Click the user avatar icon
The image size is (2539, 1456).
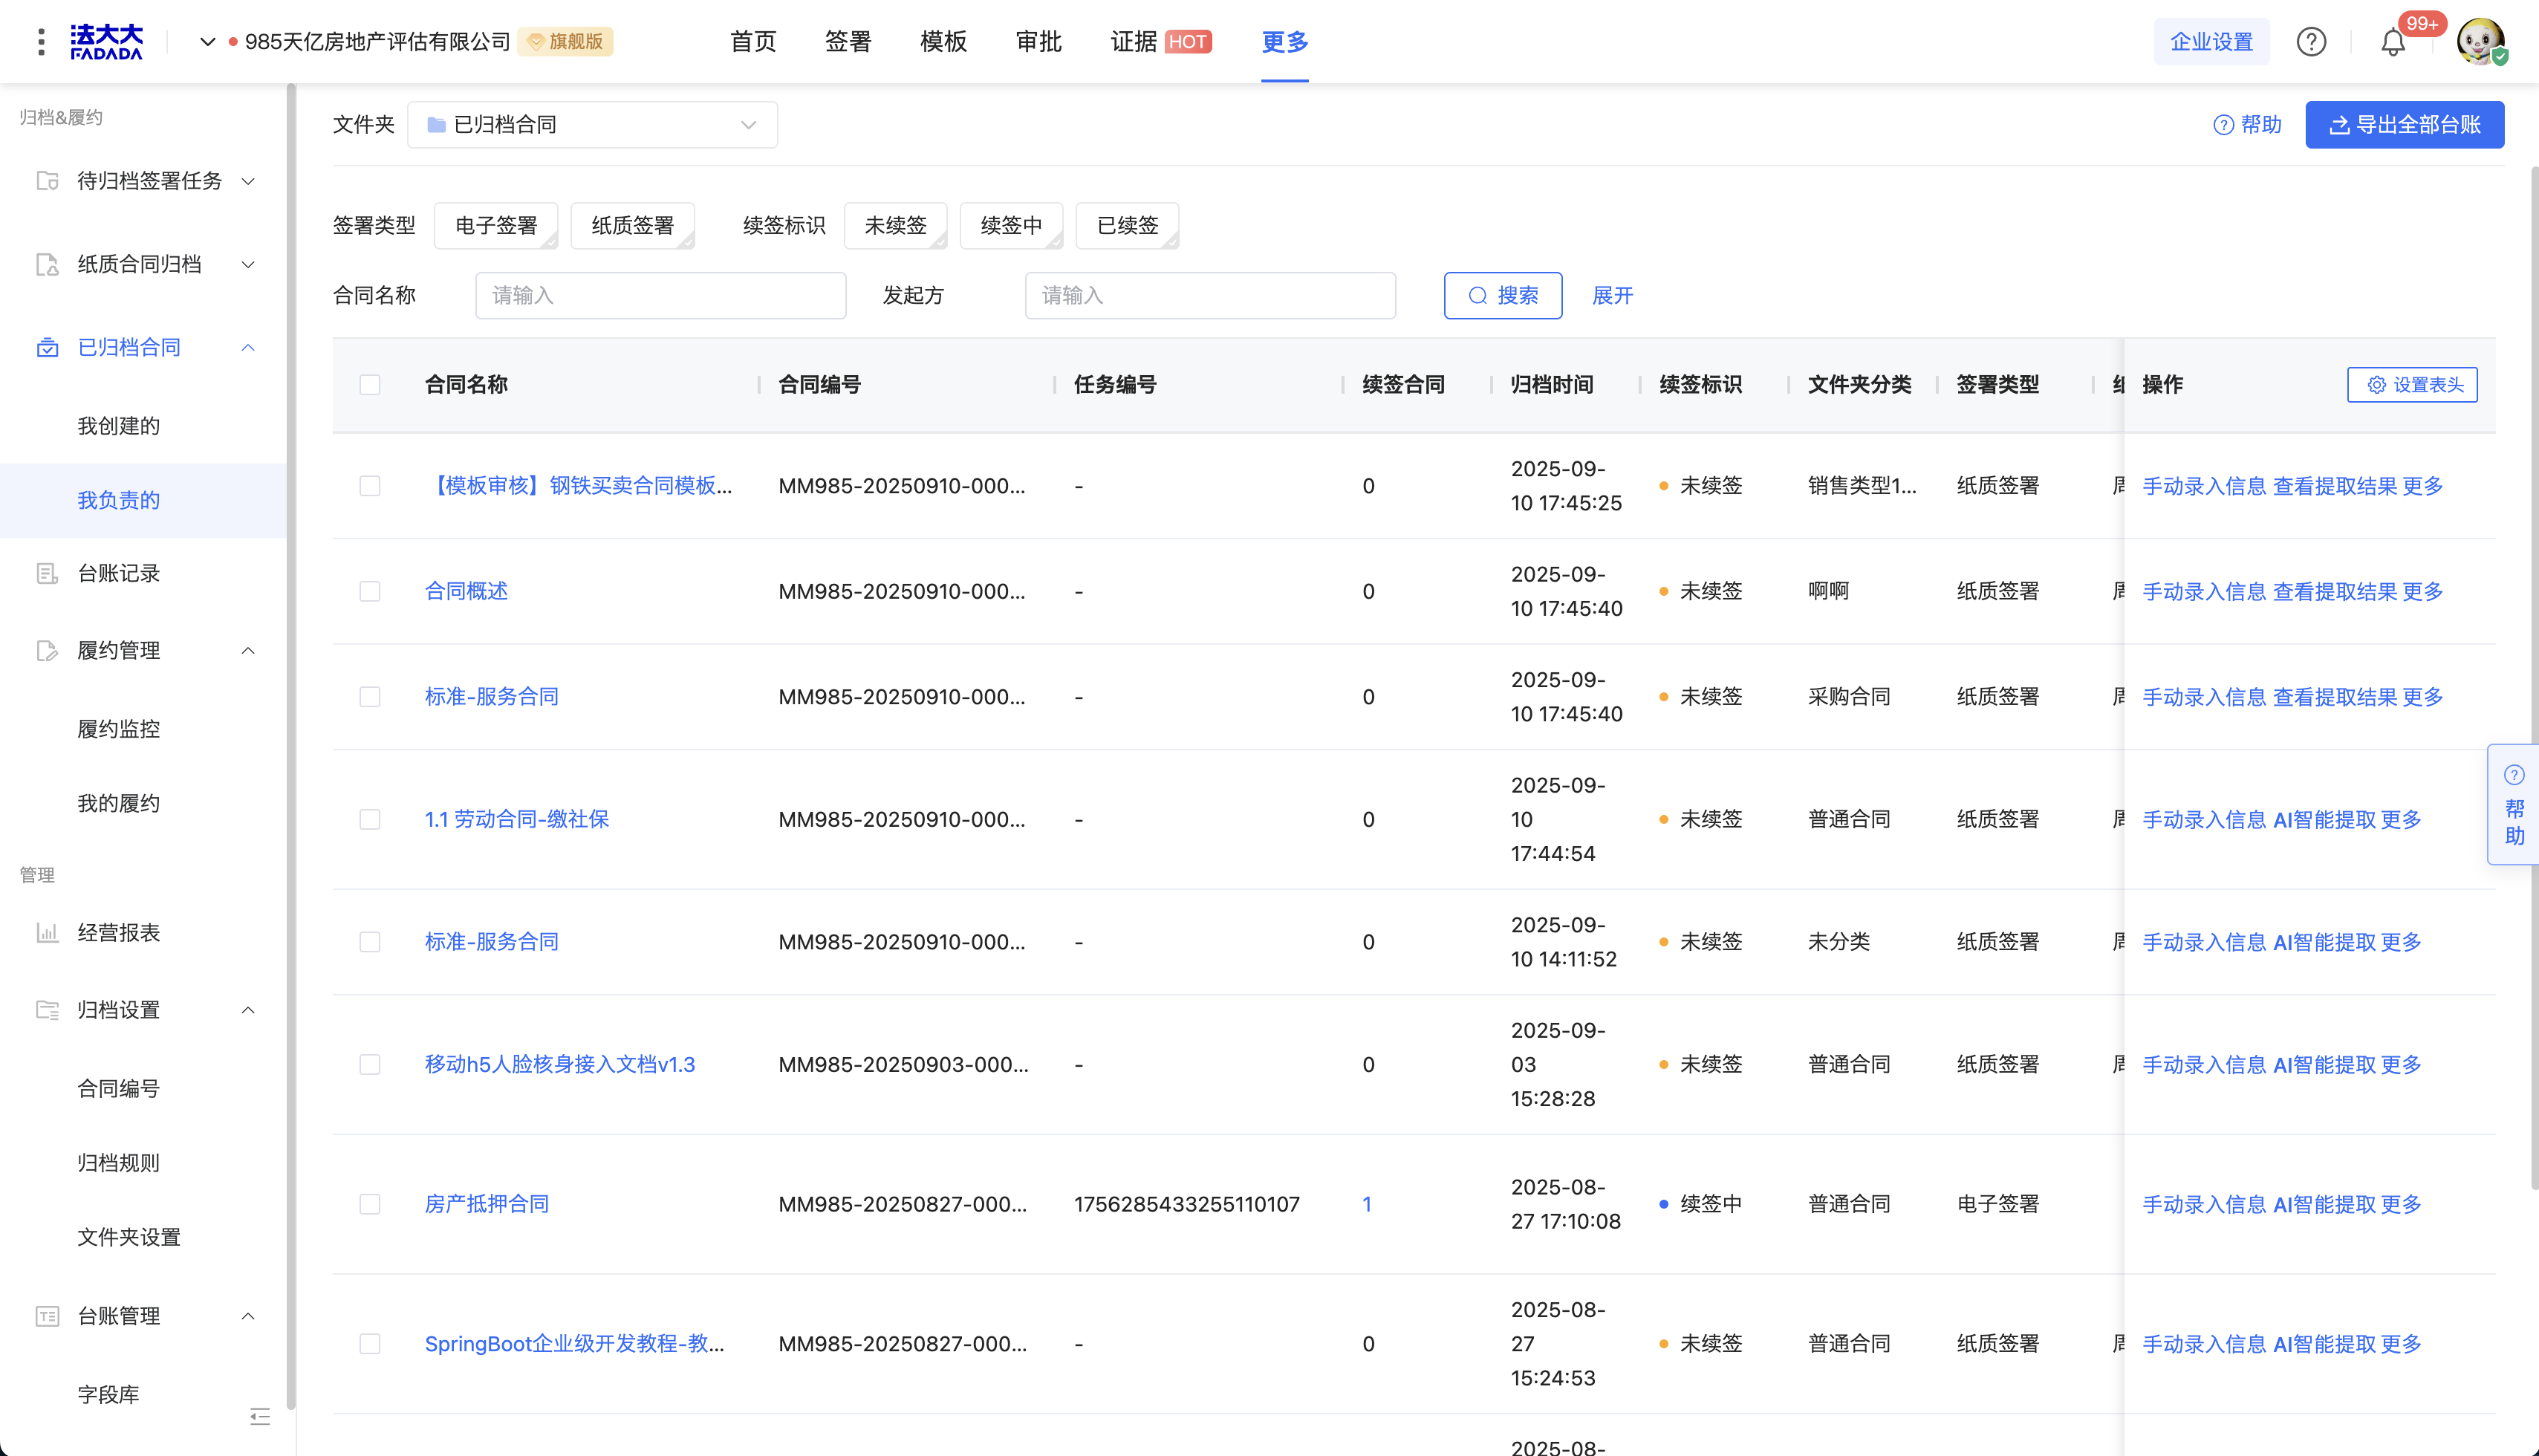point(2480,42)
